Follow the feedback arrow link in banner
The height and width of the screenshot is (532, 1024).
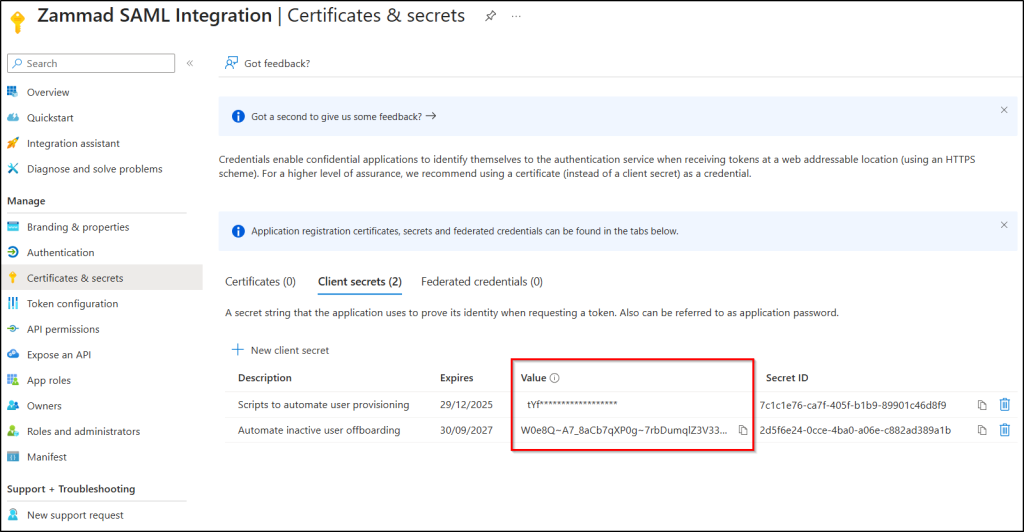(x=431, y=116)
